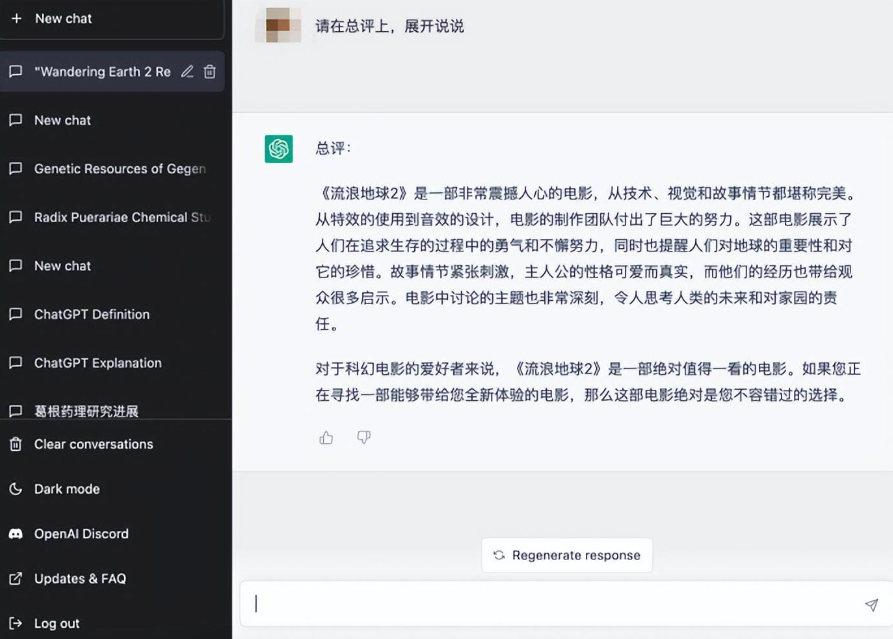The height and width of the screenshot is (639, 893).
Task: Open the OpenAI Discord link
Action: click(81, 534)
